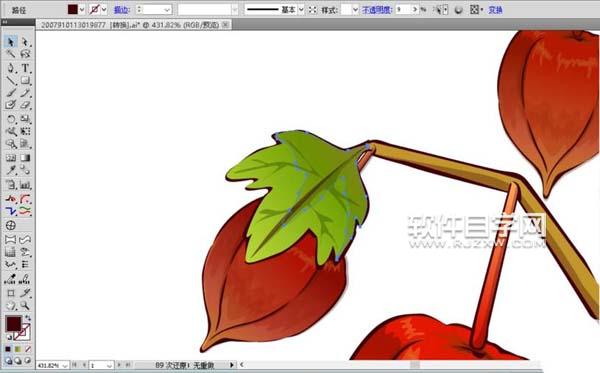
Task: Expand the stroke weight dropdown
Action: tap(167, 10)
